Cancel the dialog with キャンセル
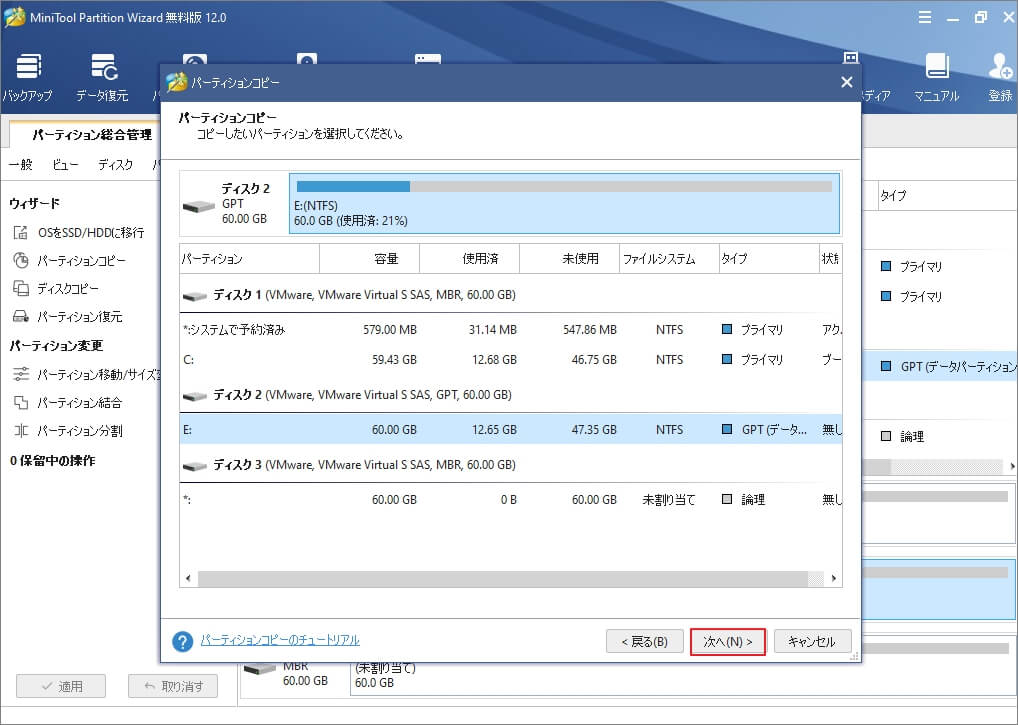This screenshot has height=725, width=1018. pyautogui.click(x=813, y=641)
